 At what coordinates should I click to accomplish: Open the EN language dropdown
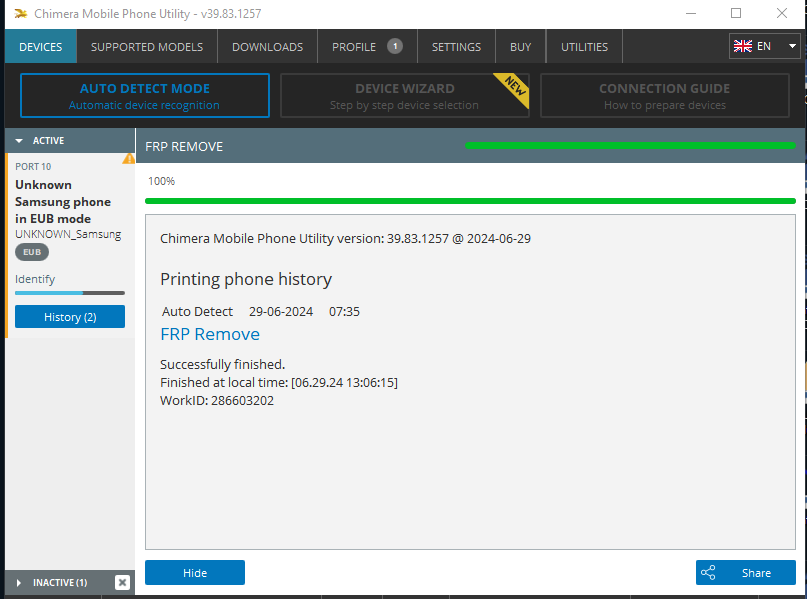tap(764, 46)
